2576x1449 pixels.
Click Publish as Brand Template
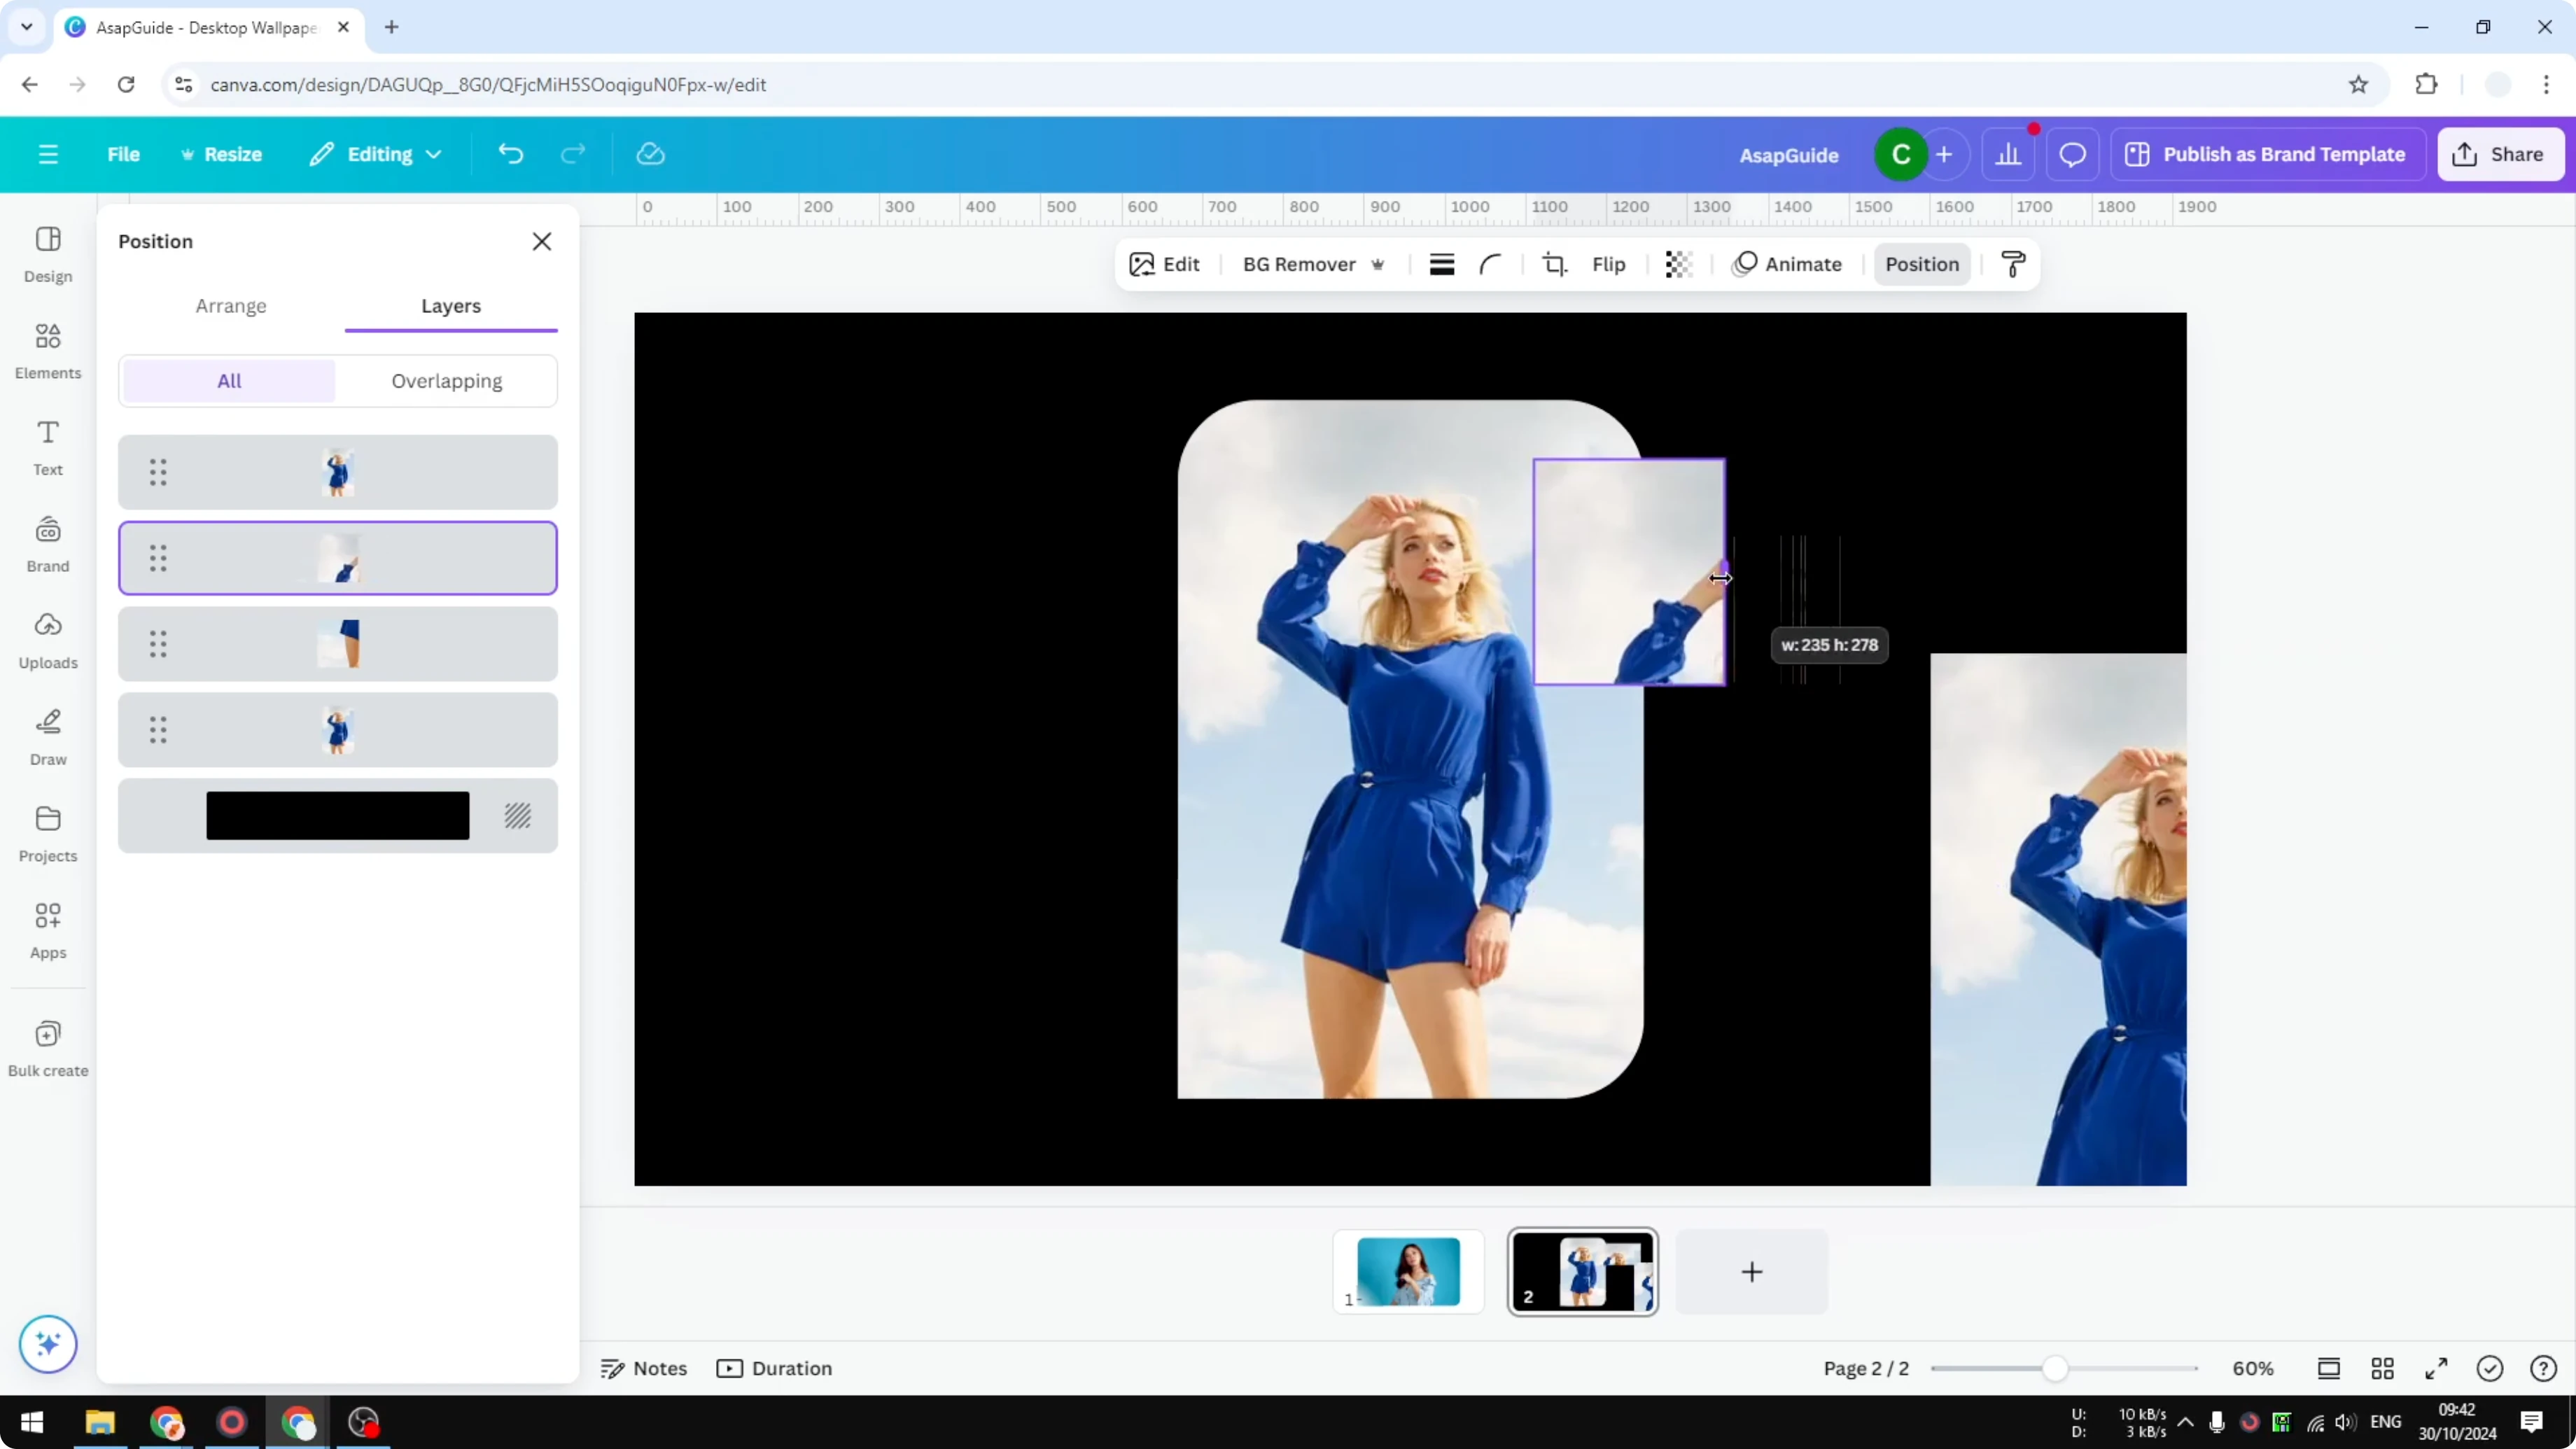2267,154
